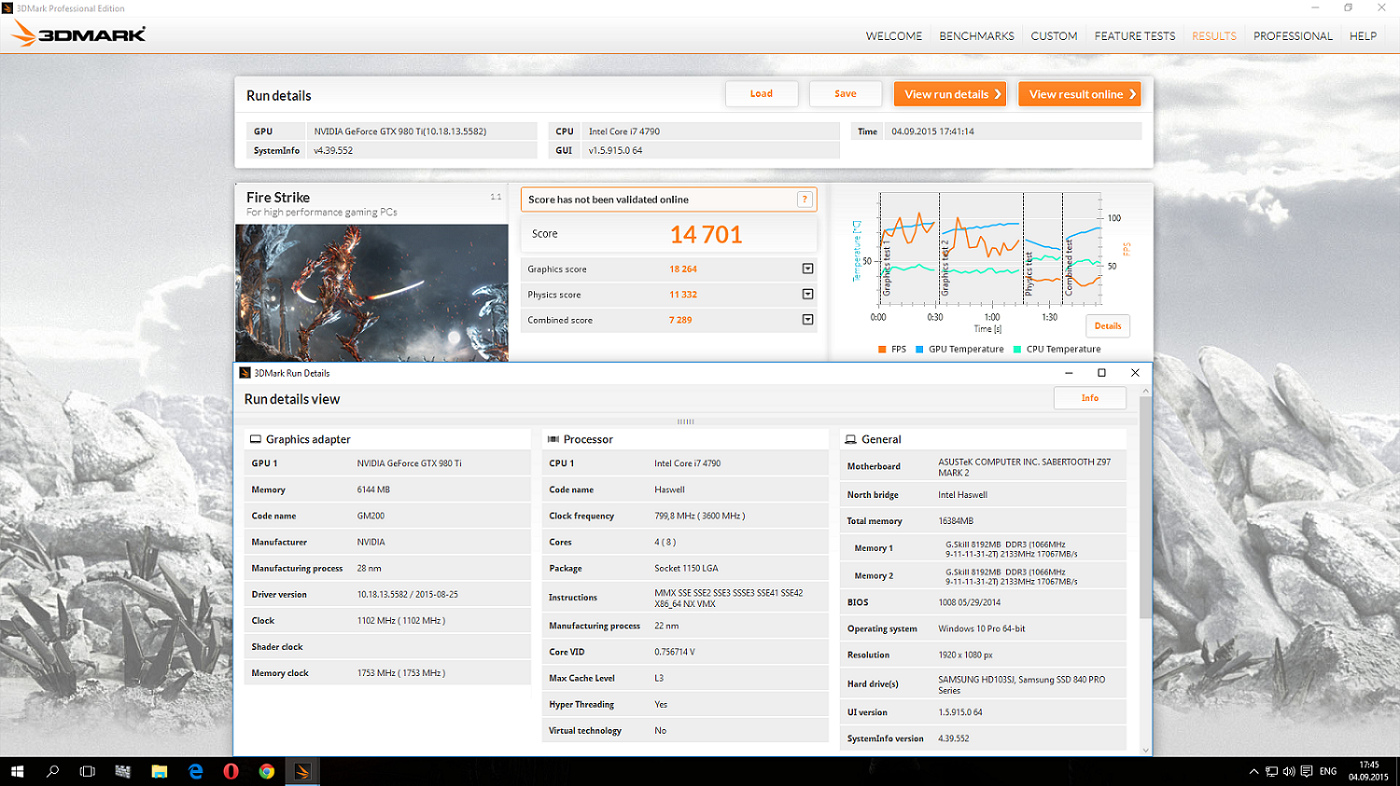Open Task View on taskbar
The width and height of the screenshot is (1400, 786).
point(87,771)
